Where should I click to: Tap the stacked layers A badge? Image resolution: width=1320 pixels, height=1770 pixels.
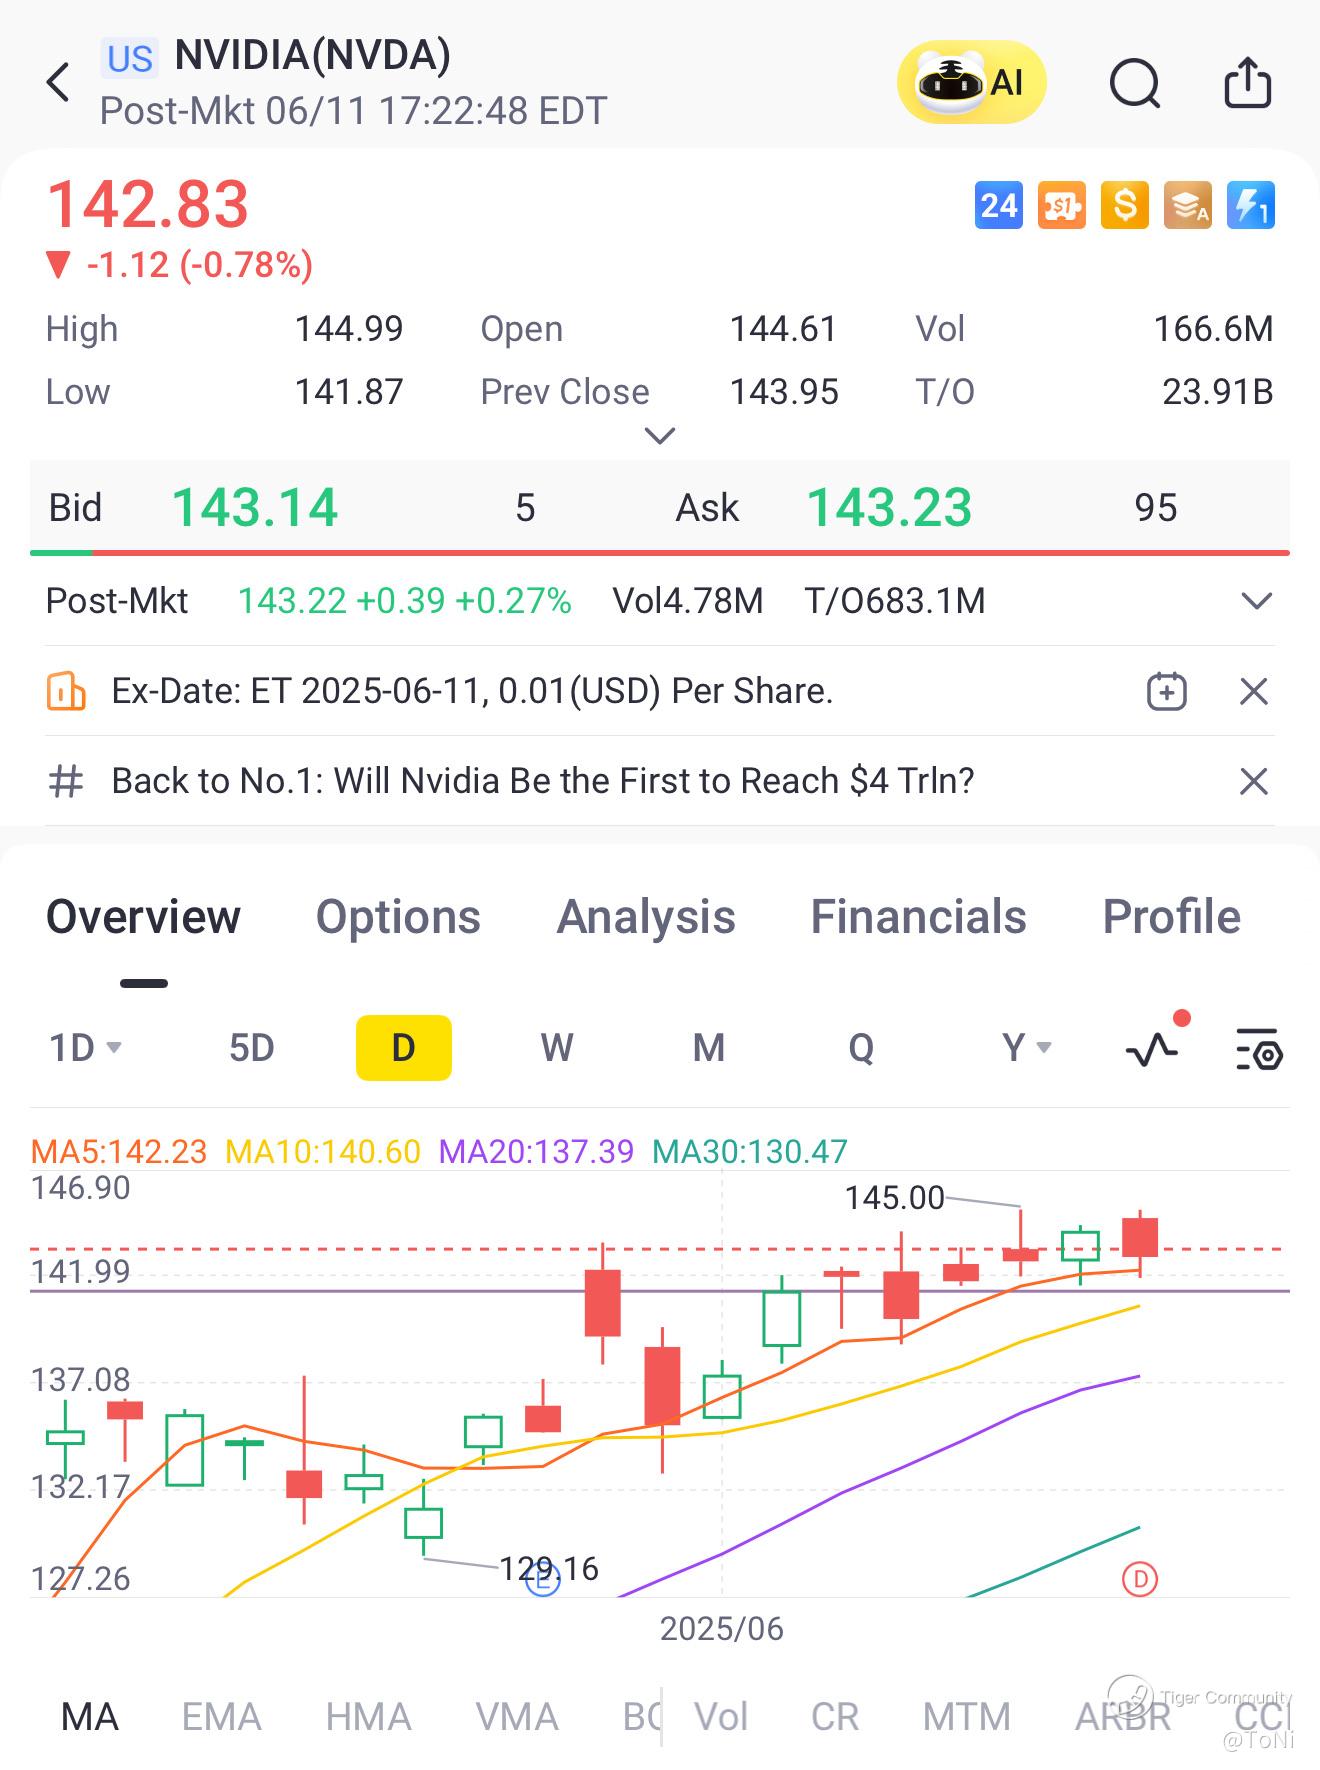point(1187,206)
